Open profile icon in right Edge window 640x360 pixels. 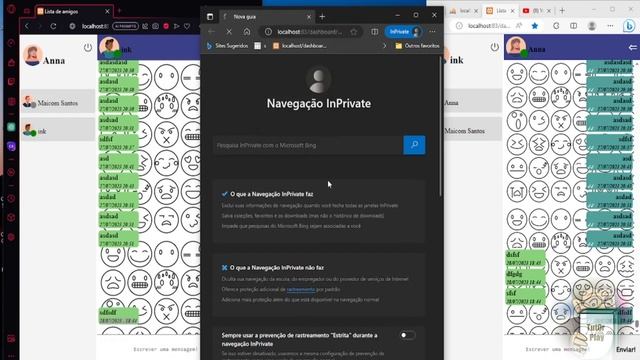point(592,26)
